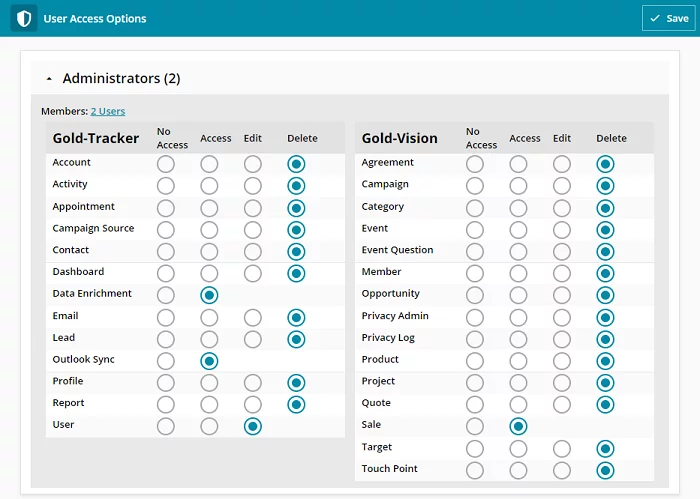Set Campaign to Edit level

(x=562, y=186)
